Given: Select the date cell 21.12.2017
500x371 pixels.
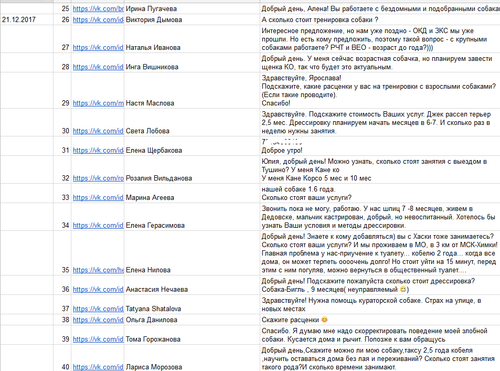Looking at the screenshot, I should (x=27, y=19).
